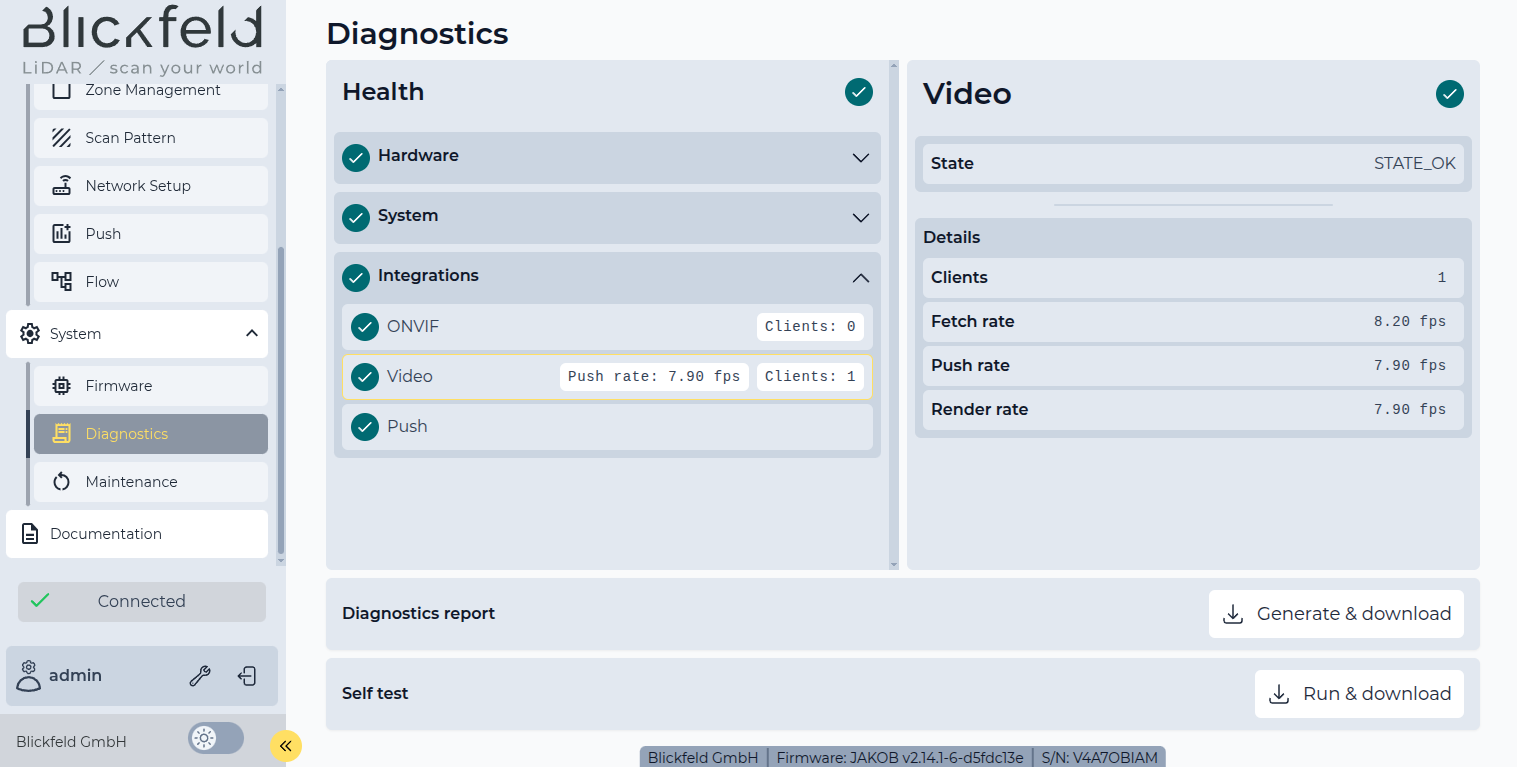Toggle the light/dark theme switch
The height and width of the screenshot is (767, 1517).
coord(215,739)
